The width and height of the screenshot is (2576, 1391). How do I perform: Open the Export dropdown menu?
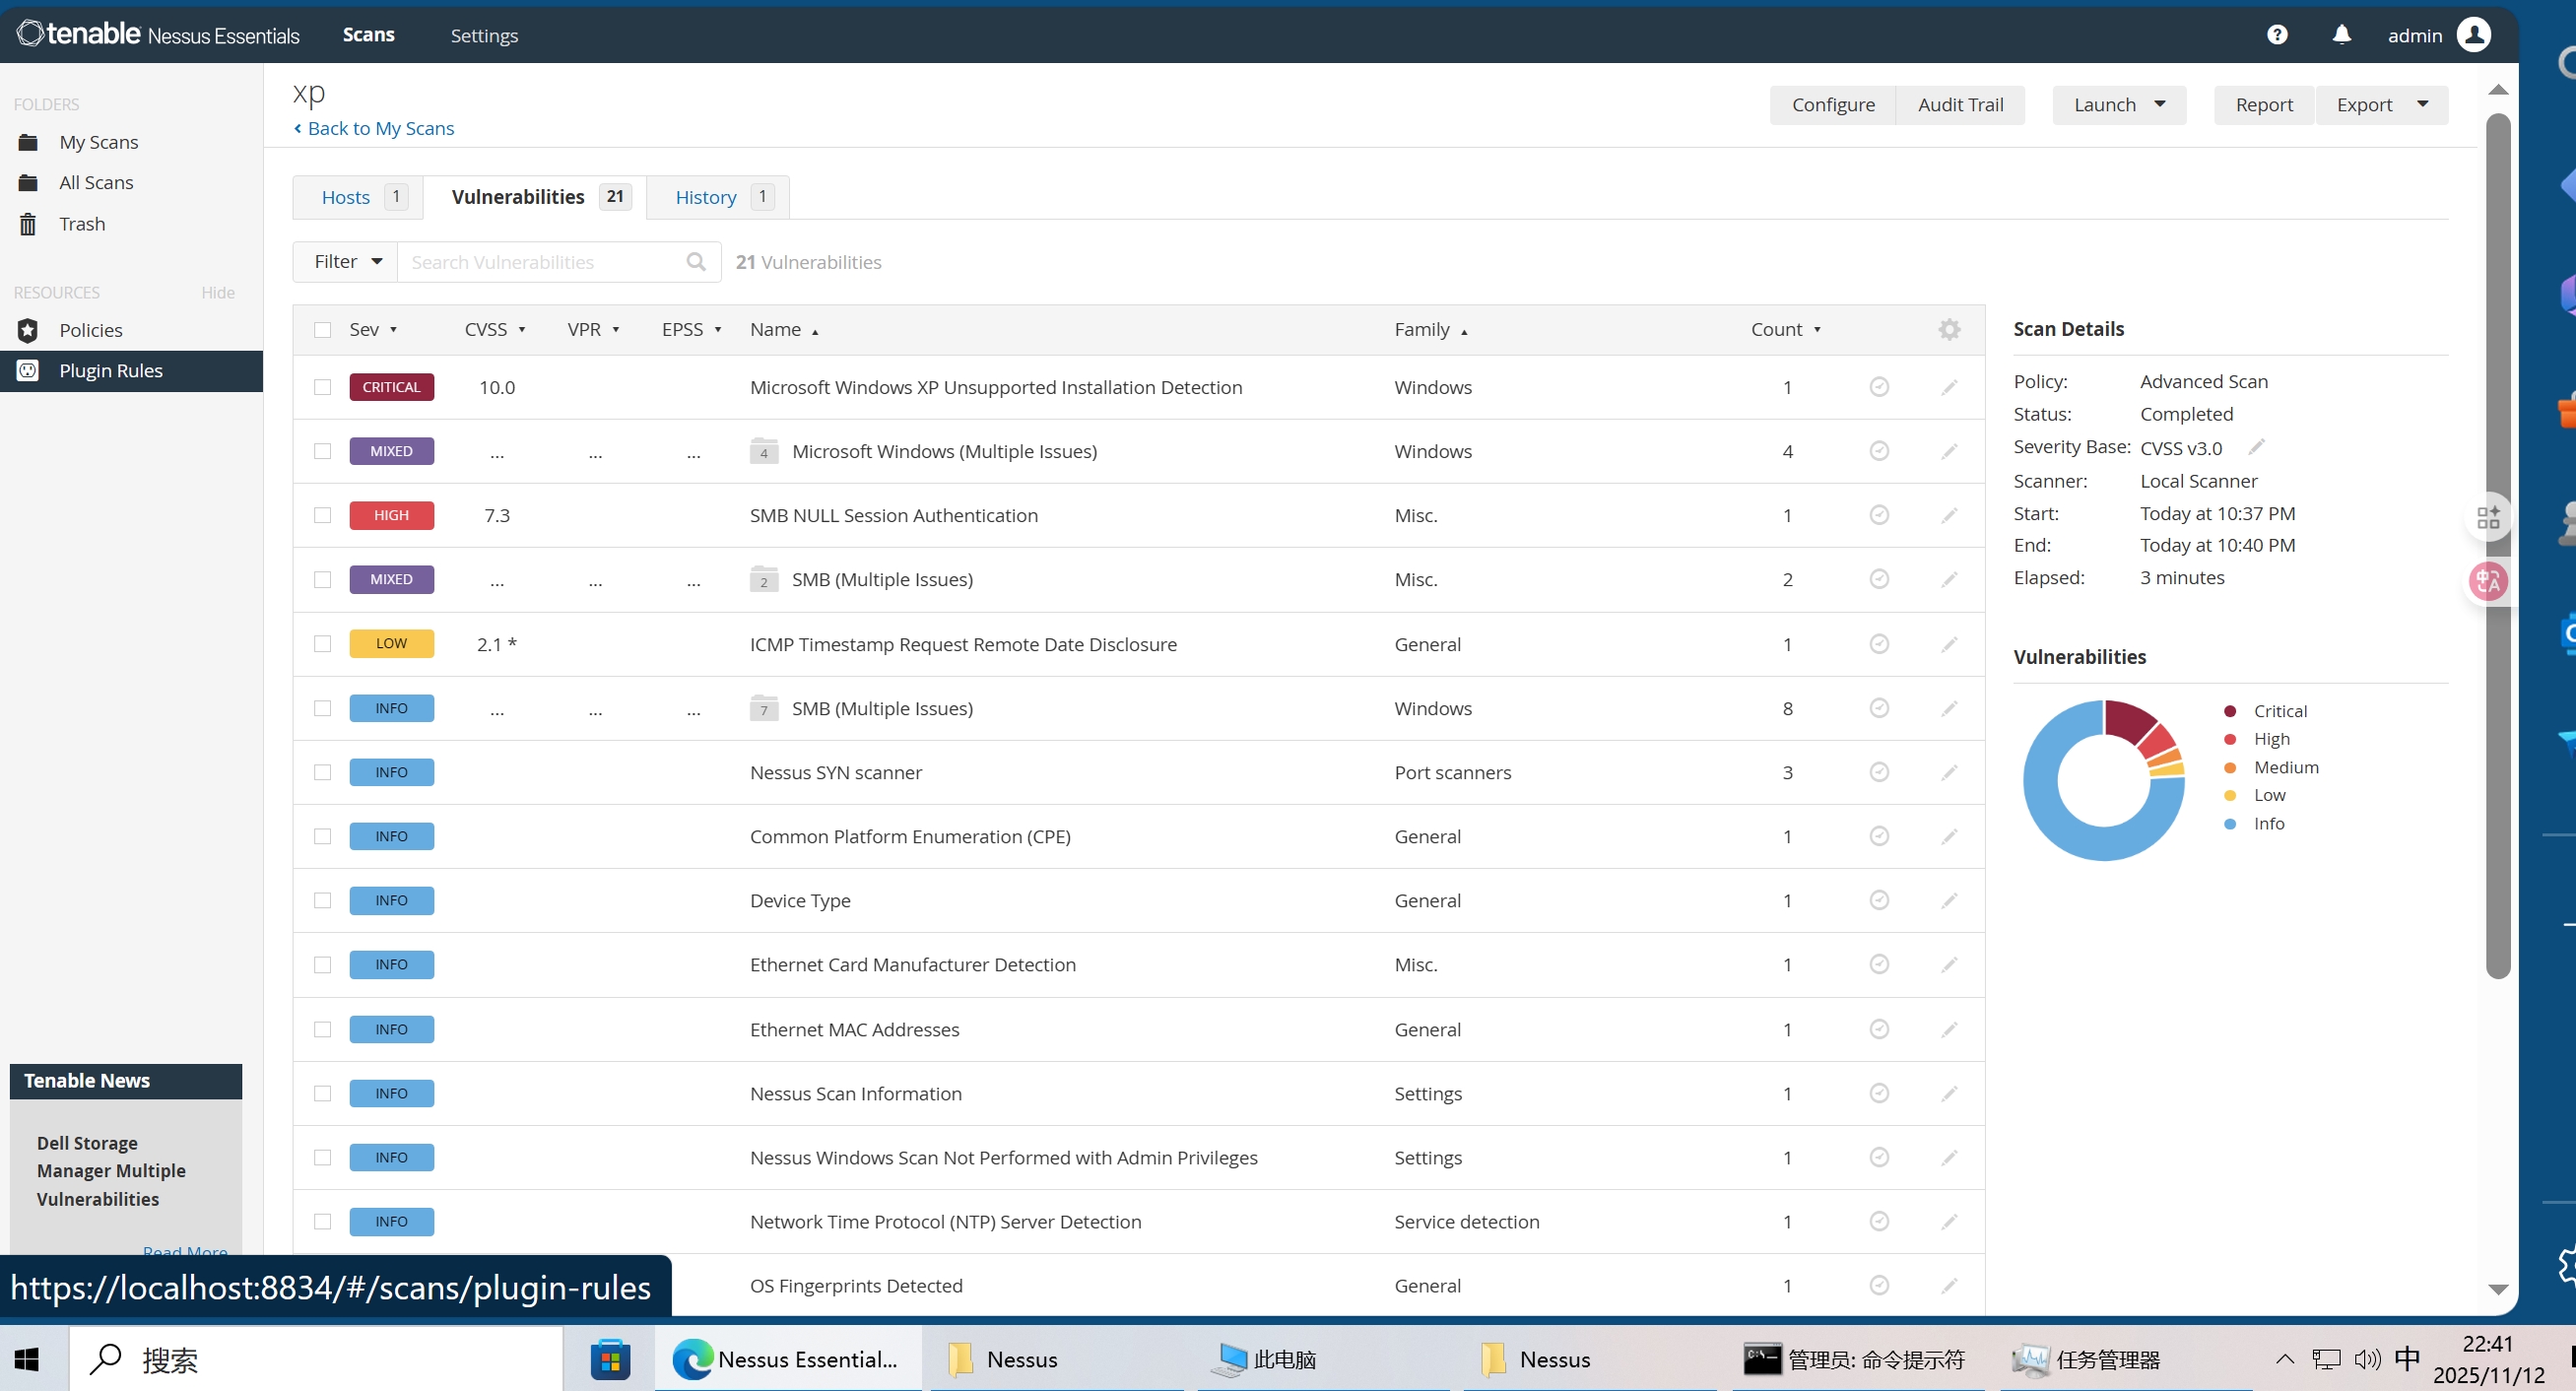click(2382, 104)
